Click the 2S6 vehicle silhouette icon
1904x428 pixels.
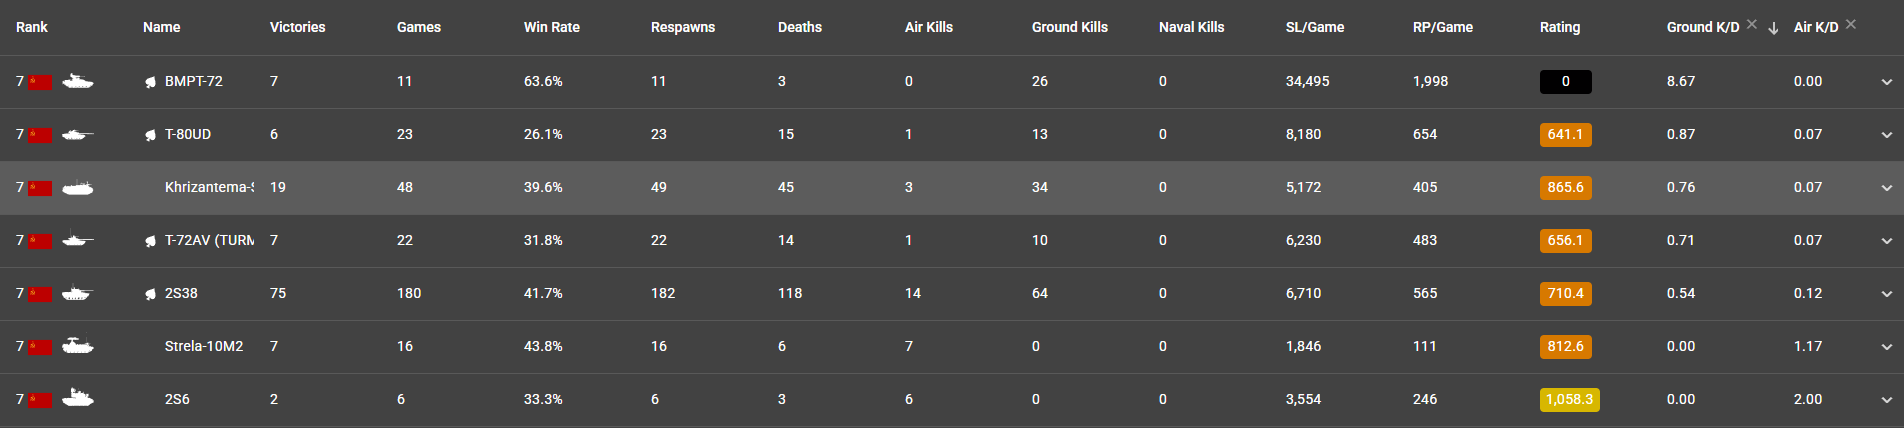[77, 399]
